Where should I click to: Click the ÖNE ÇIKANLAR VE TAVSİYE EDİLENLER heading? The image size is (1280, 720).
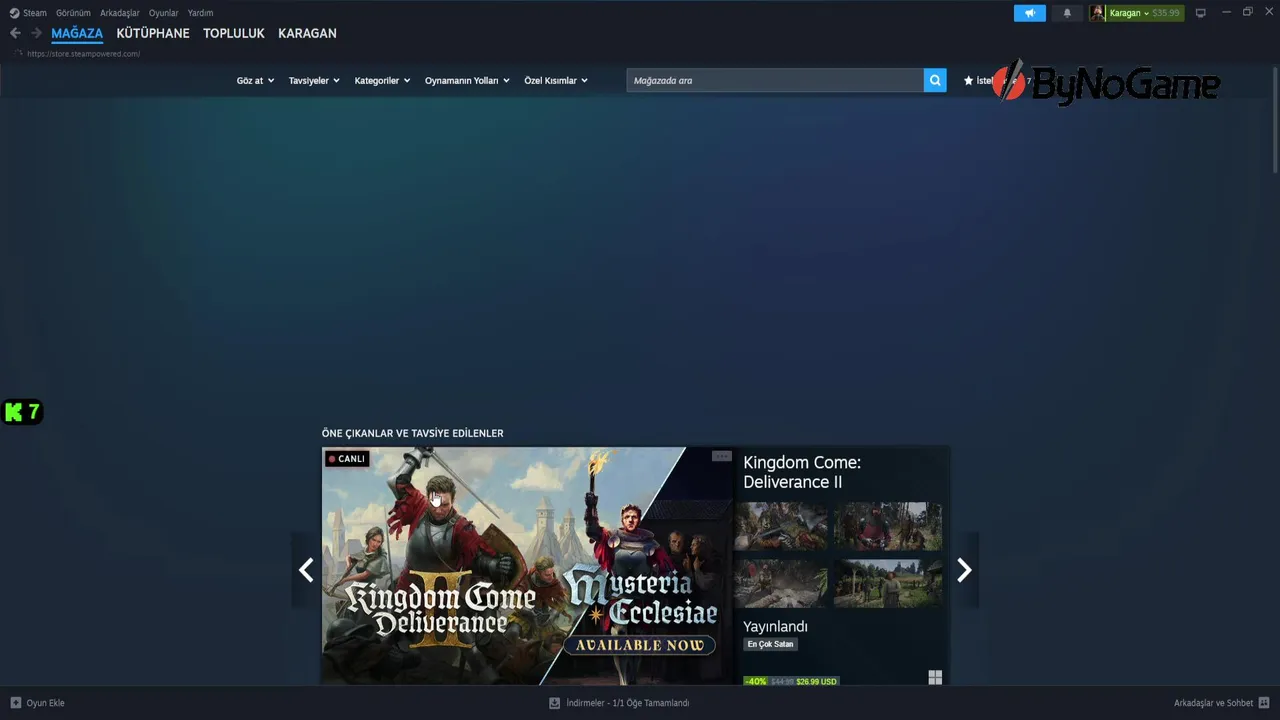click(x=412, y=433)
